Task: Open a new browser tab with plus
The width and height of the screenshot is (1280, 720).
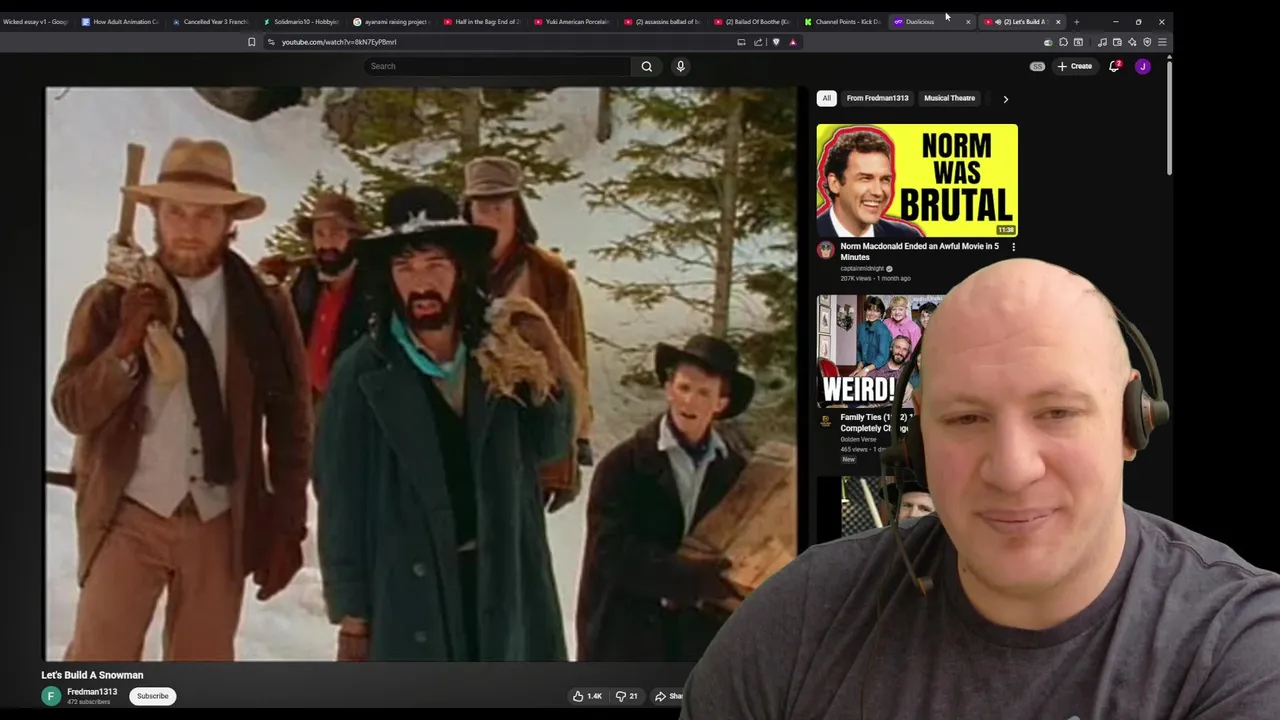Action: coord(1076,21)
